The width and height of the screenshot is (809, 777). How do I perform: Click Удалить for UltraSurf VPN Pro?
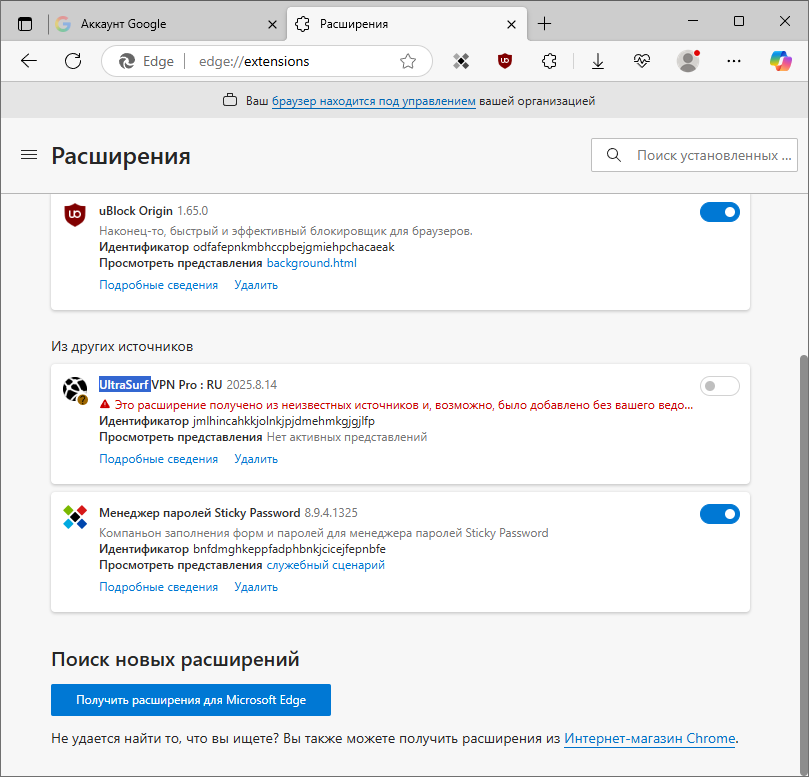coord(256,459)
